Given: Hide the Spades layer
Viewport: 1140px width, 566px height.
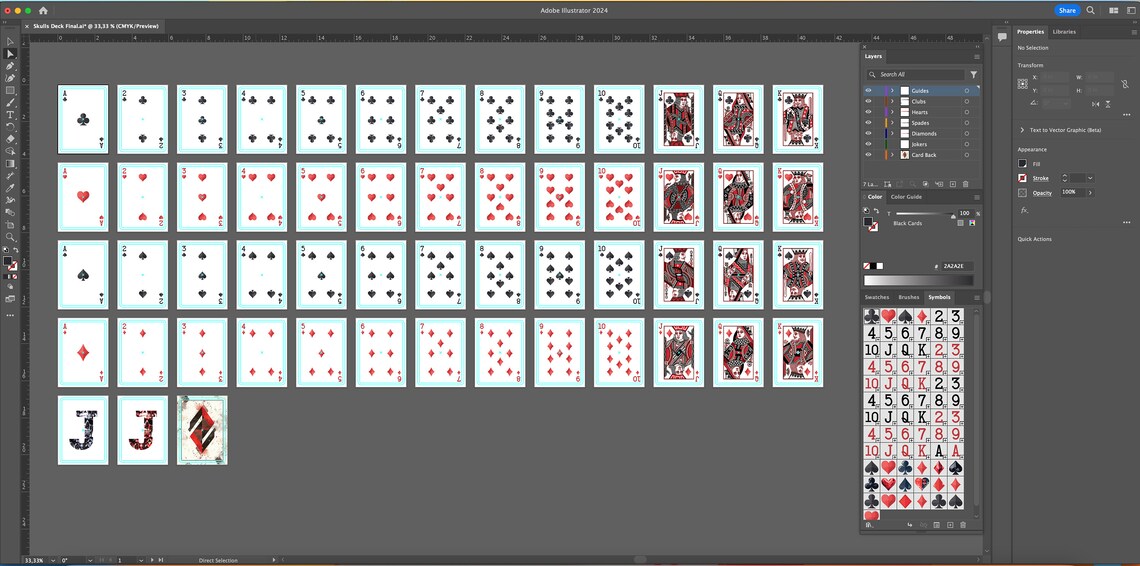Looking at the screenshot, I should pyautogui.click(x=868, y=123).
